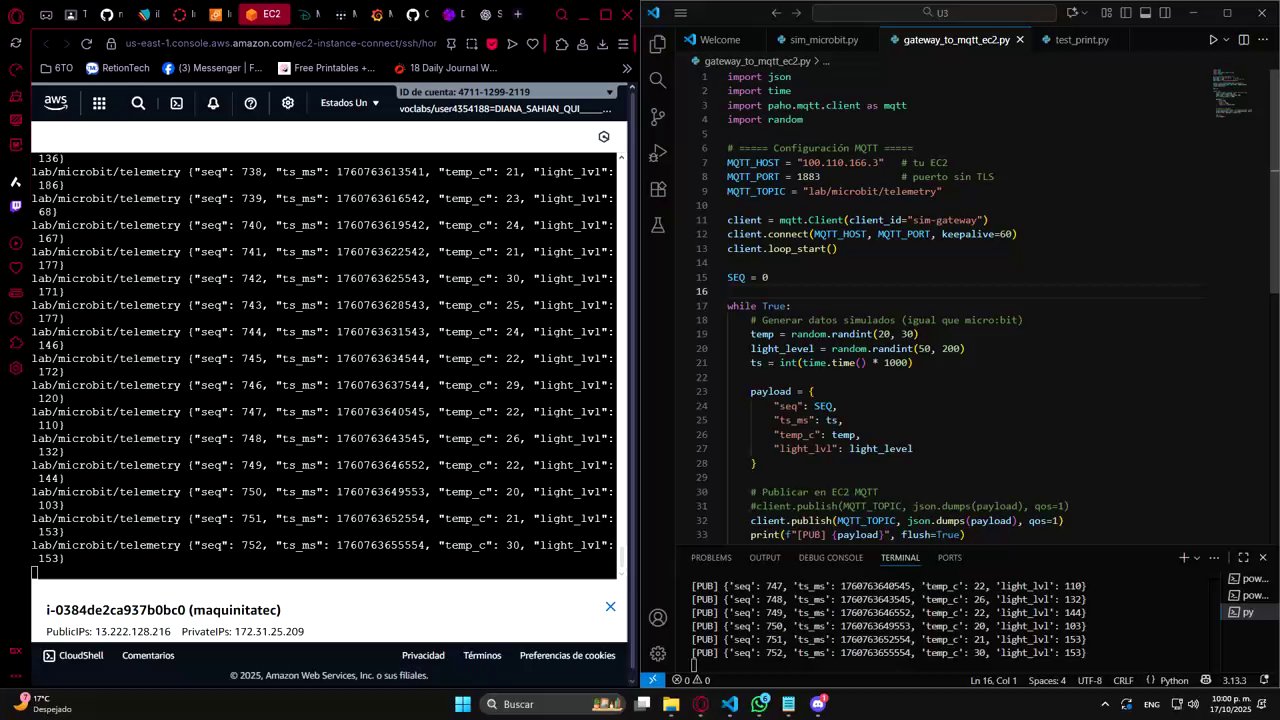
Task: Open AWS console search
Action: coord(138,103)
